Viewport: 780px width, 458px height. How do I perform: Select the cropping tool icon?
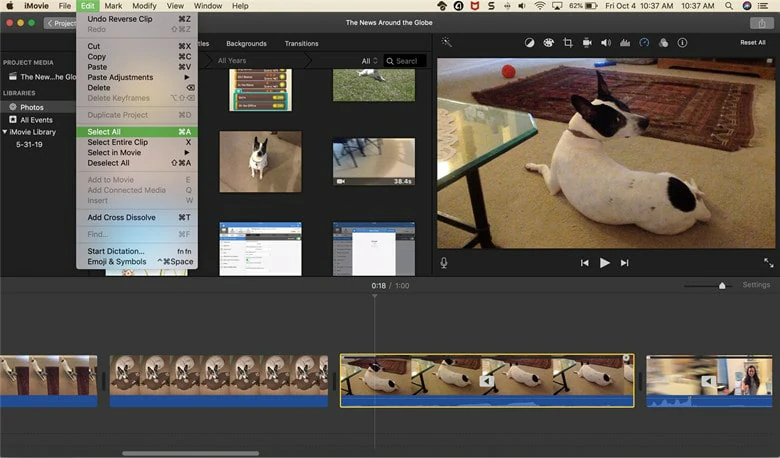(568, 43)
